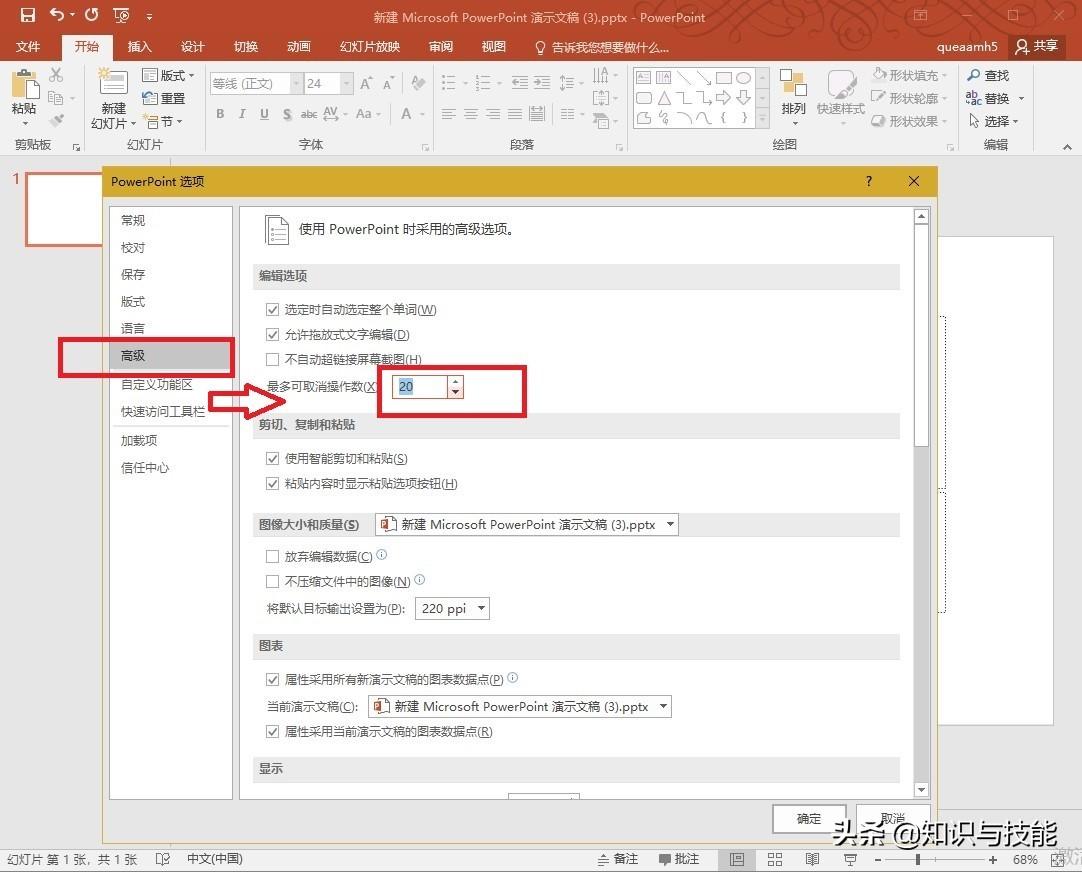Switch to the 设计 ribbon tab
This screenshot has height=872, width=1082.
click(x=193, y=46)
